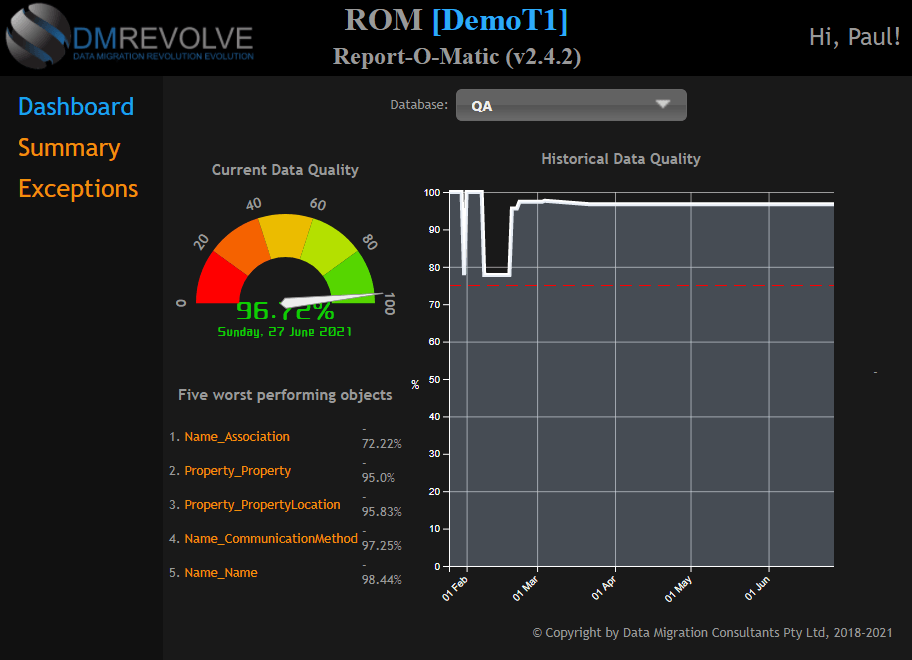Click the Name_CommunicationMethod link

coord(270,539)
